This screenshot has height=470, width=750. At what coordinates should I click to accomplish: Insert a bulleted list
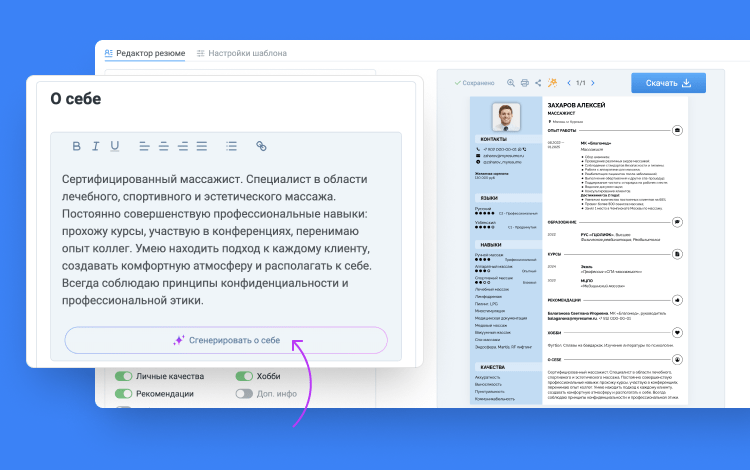point(232,146)
